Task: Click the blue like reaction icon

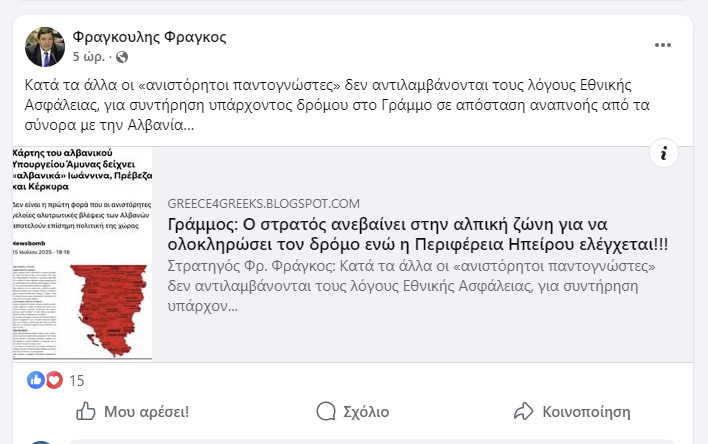Action: [36, 380]
